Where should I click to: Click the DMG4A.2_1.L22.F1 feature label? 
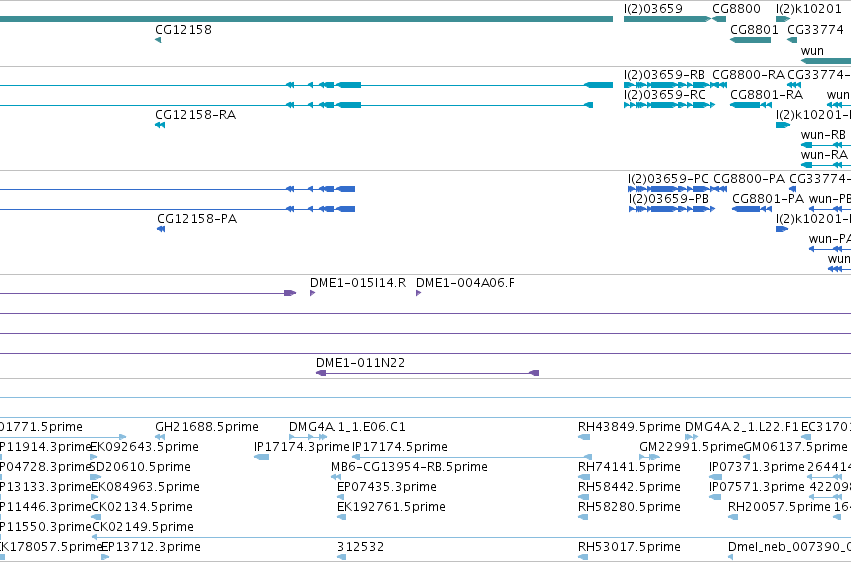tap(741, 427)
